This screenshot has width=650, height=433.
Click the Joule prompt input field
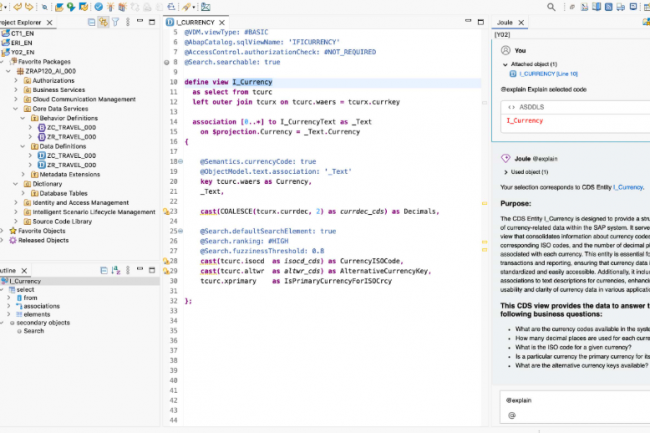point(576,408)
